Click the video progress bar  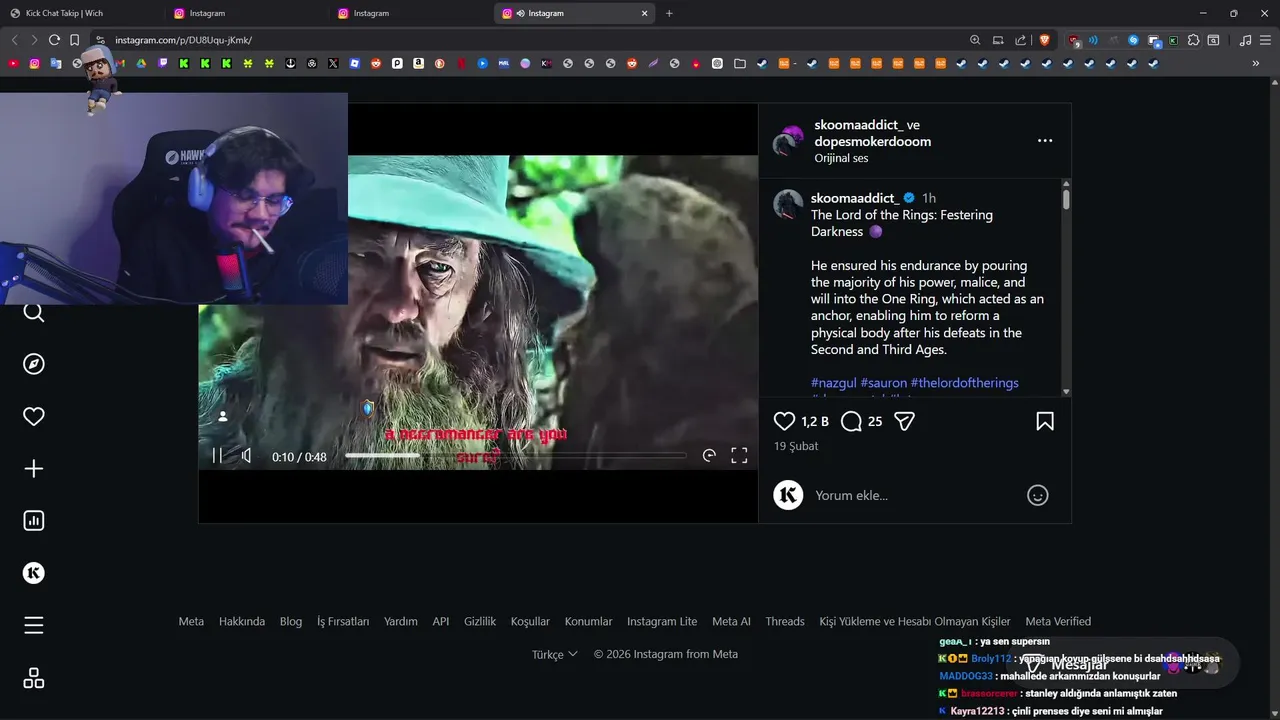[515, 456]
